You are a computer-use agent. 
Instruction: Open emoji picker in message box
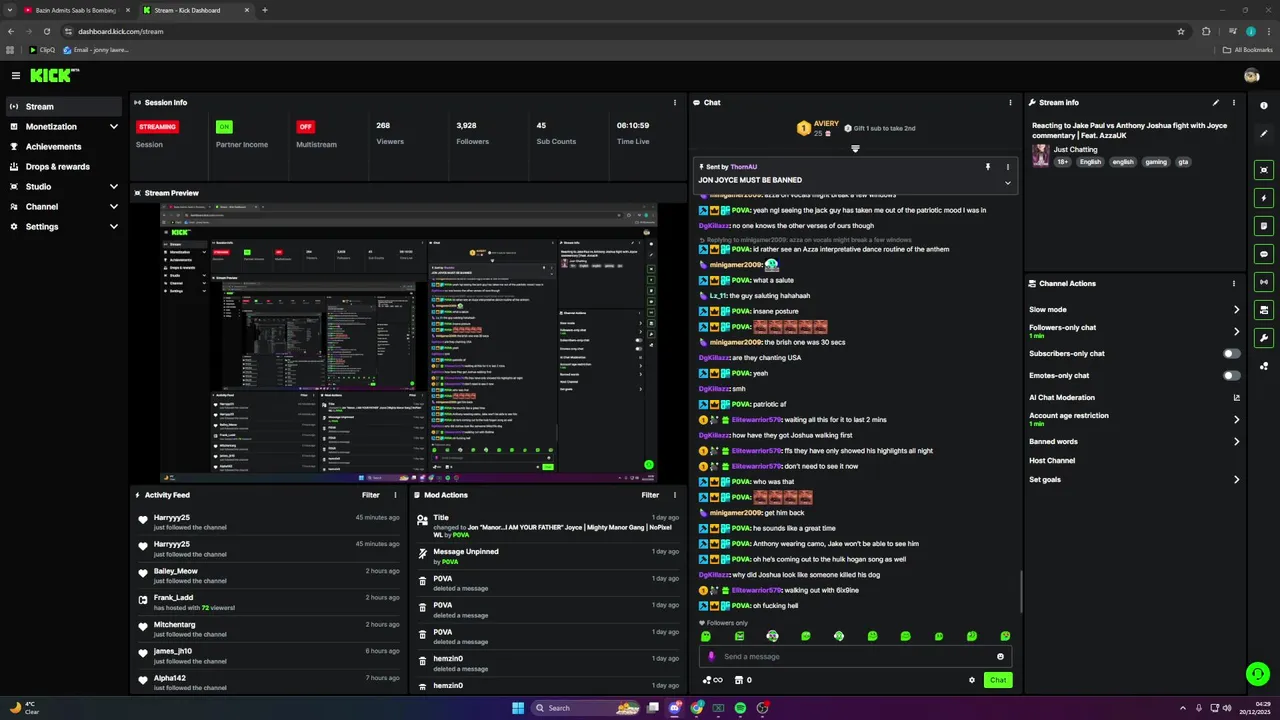[x=1000, y=657]
